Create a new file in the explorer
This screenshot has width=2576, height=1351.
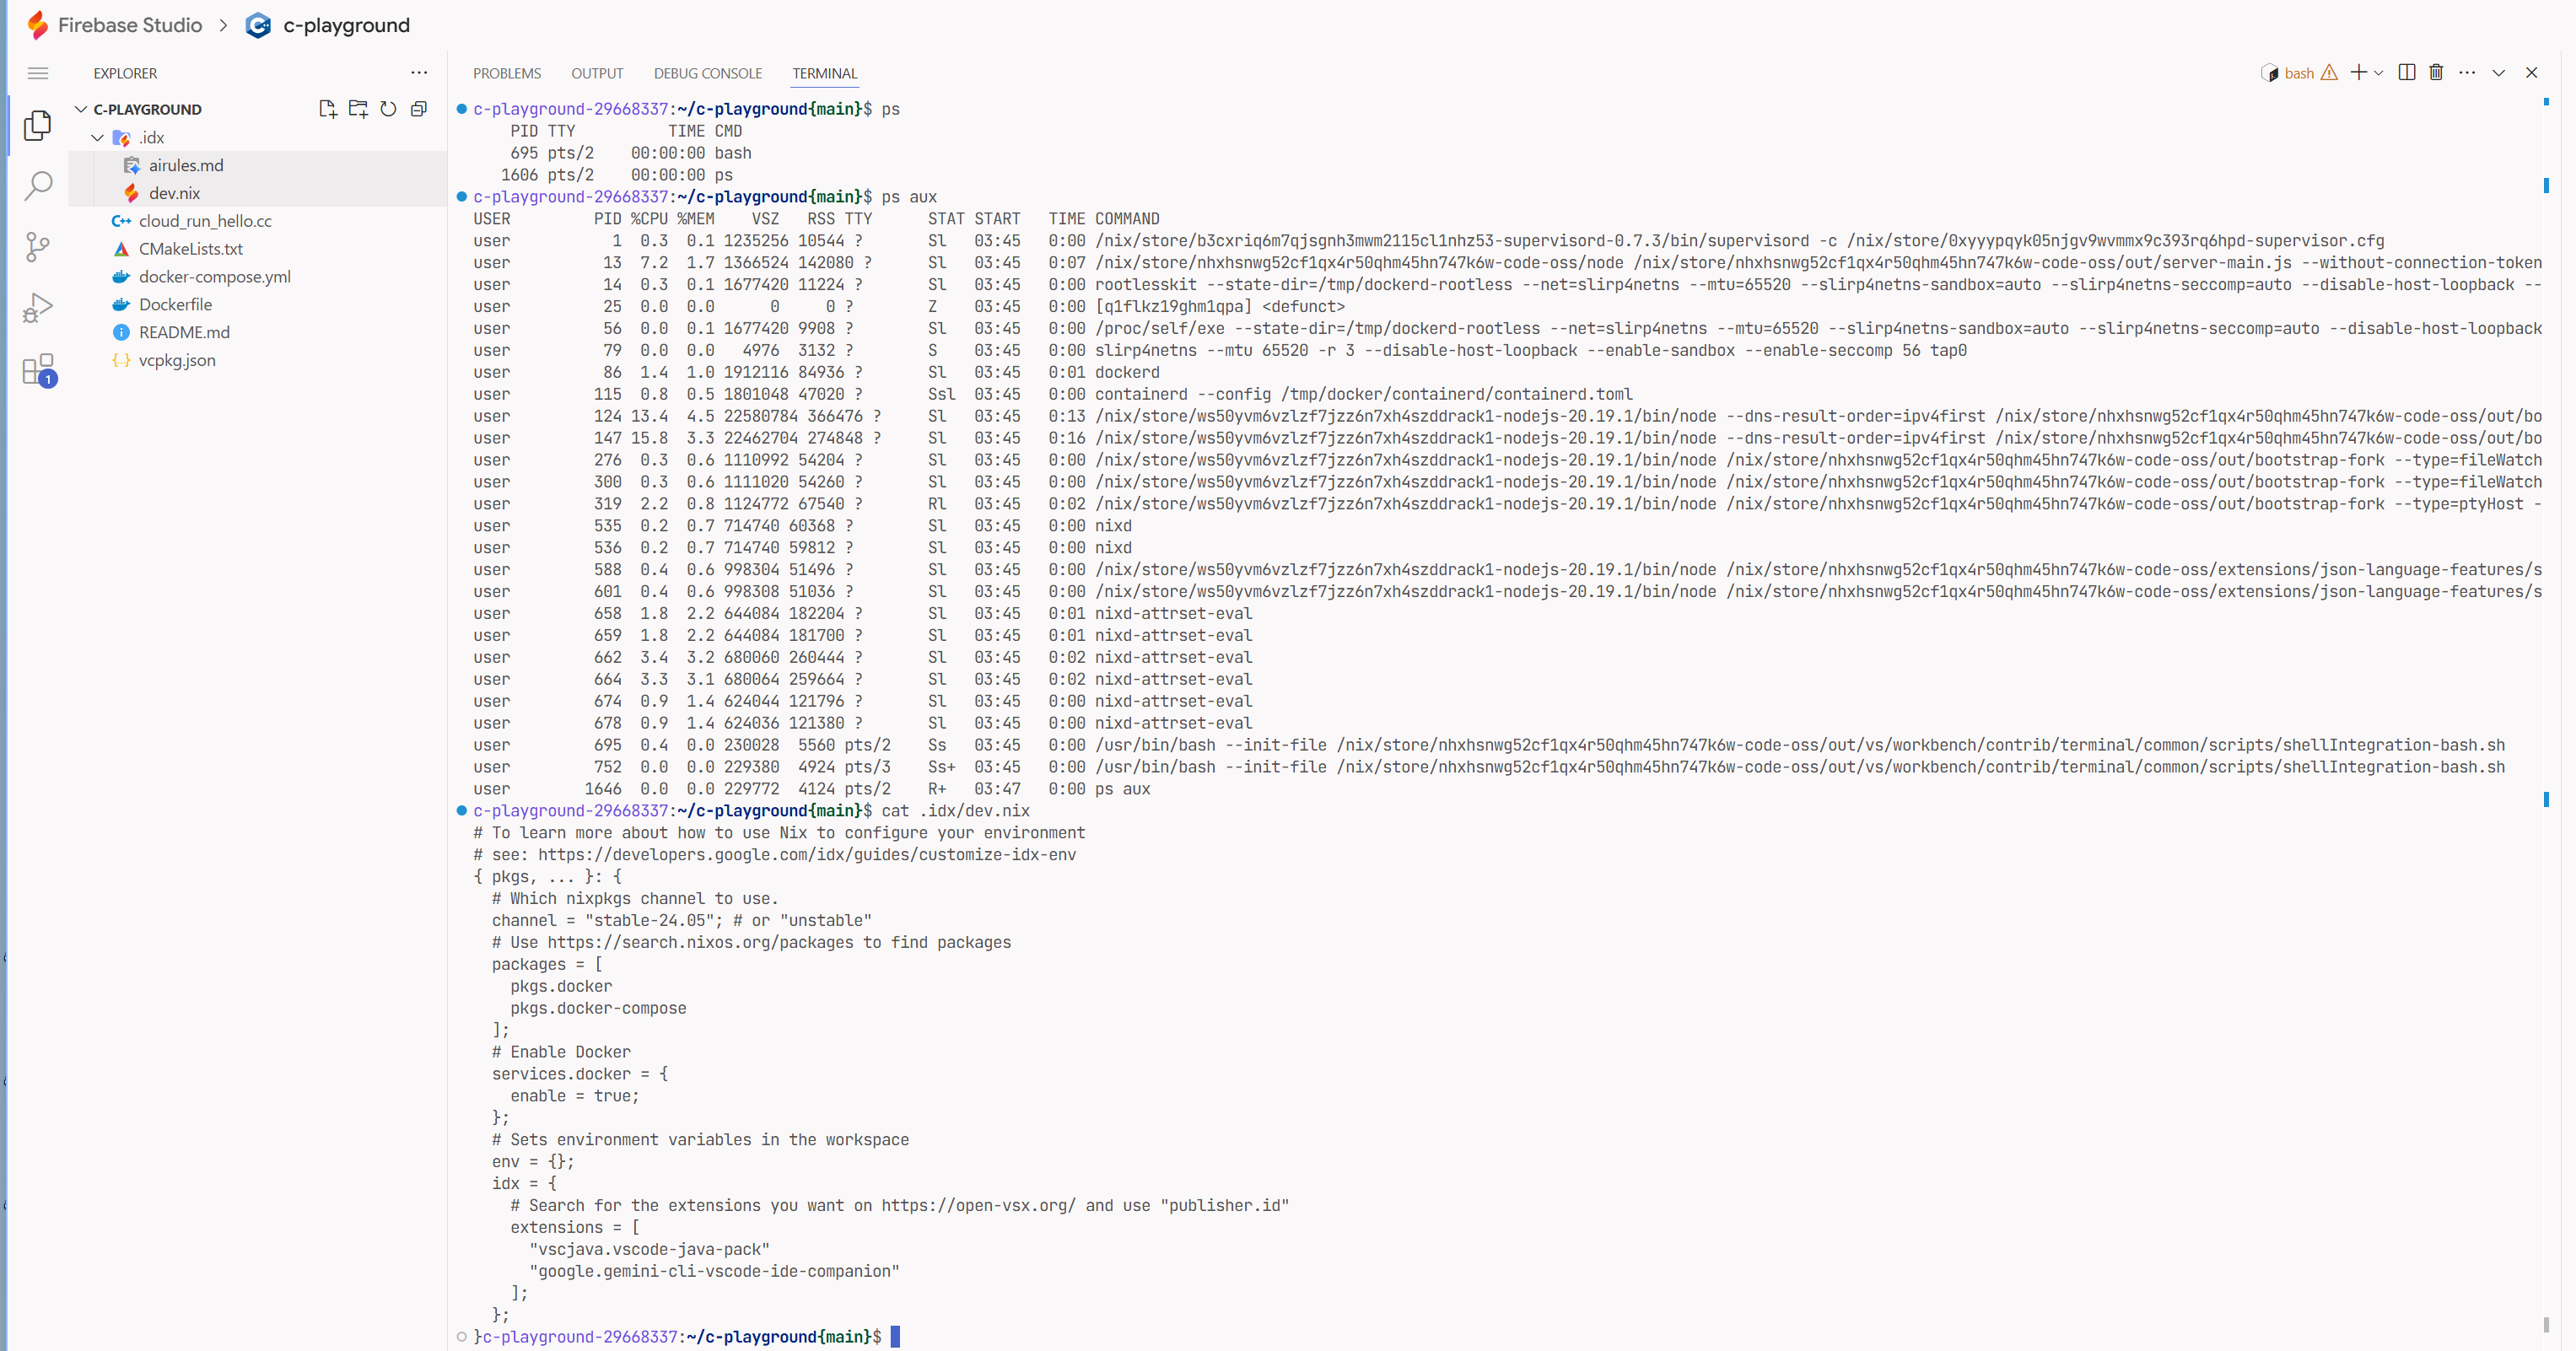(327, 109)
